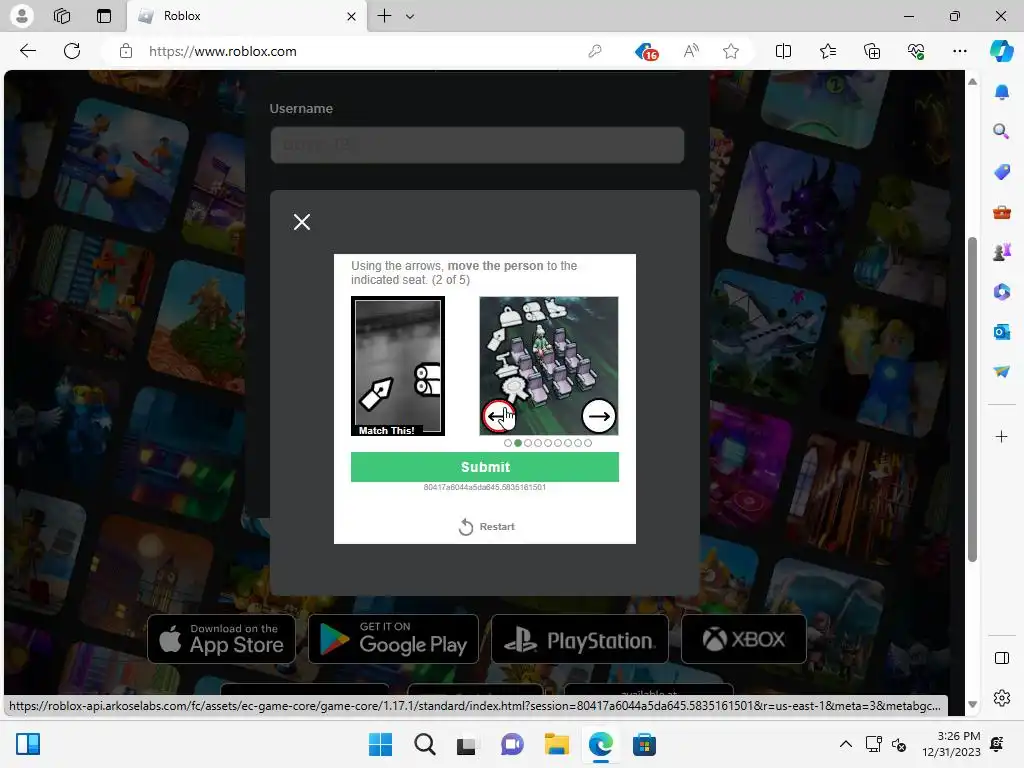The height and width of the screenshot is (768, 1024).
Task: Click the Match This reference image
Action: pos(398,366)
